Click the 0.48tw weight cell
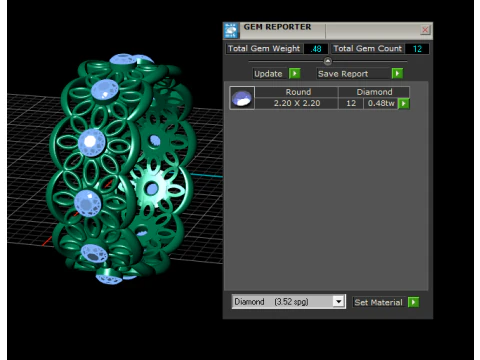 point(381,103)
